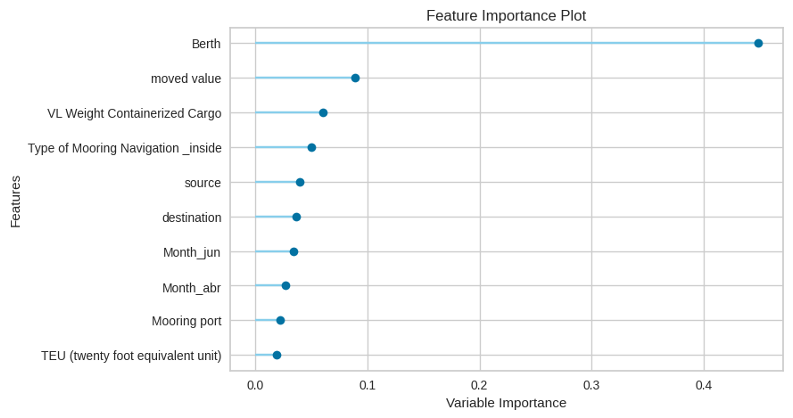Click the 0.4 x-axis tick label
Viewport: 793px width, 418px height.
click(704, 384)
